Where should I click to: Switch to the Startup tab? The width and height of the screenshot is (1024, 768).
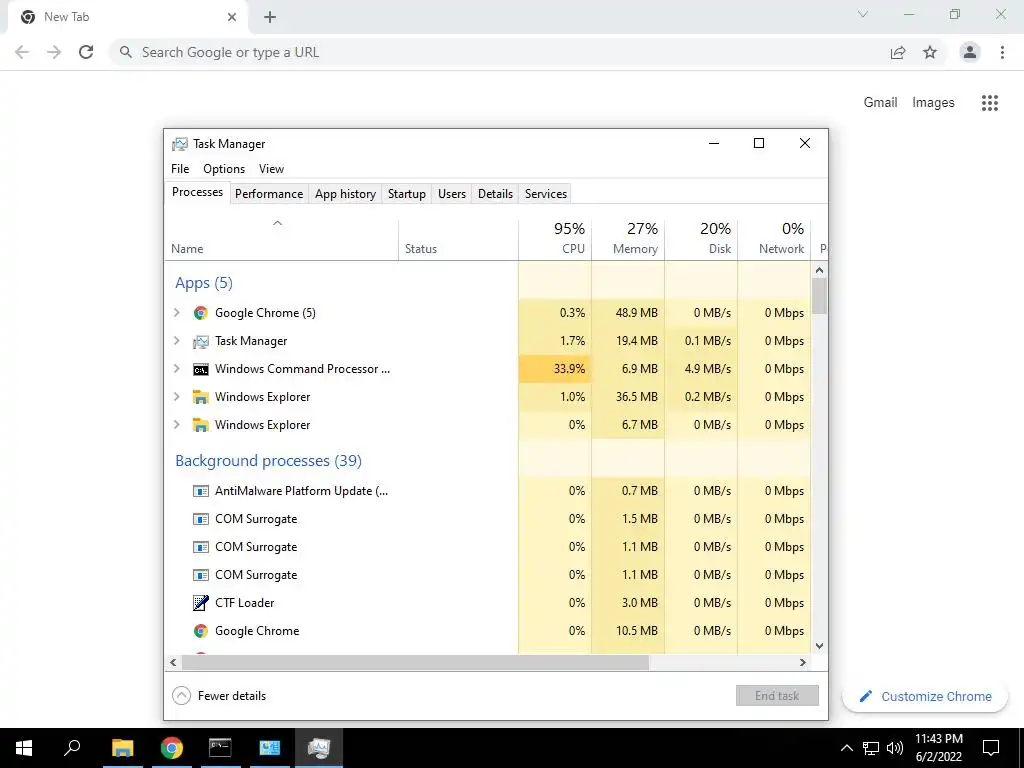[406, 194]
